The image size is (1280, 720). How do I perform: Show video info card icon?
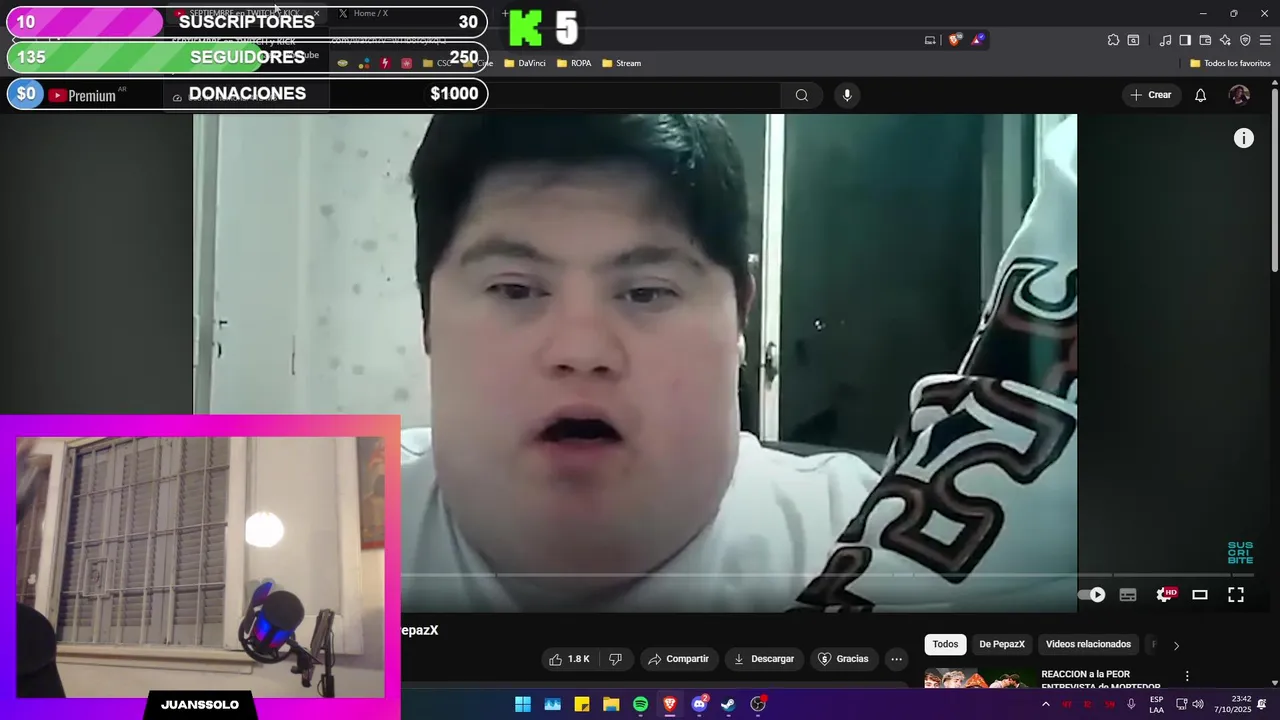point(1243,139)
